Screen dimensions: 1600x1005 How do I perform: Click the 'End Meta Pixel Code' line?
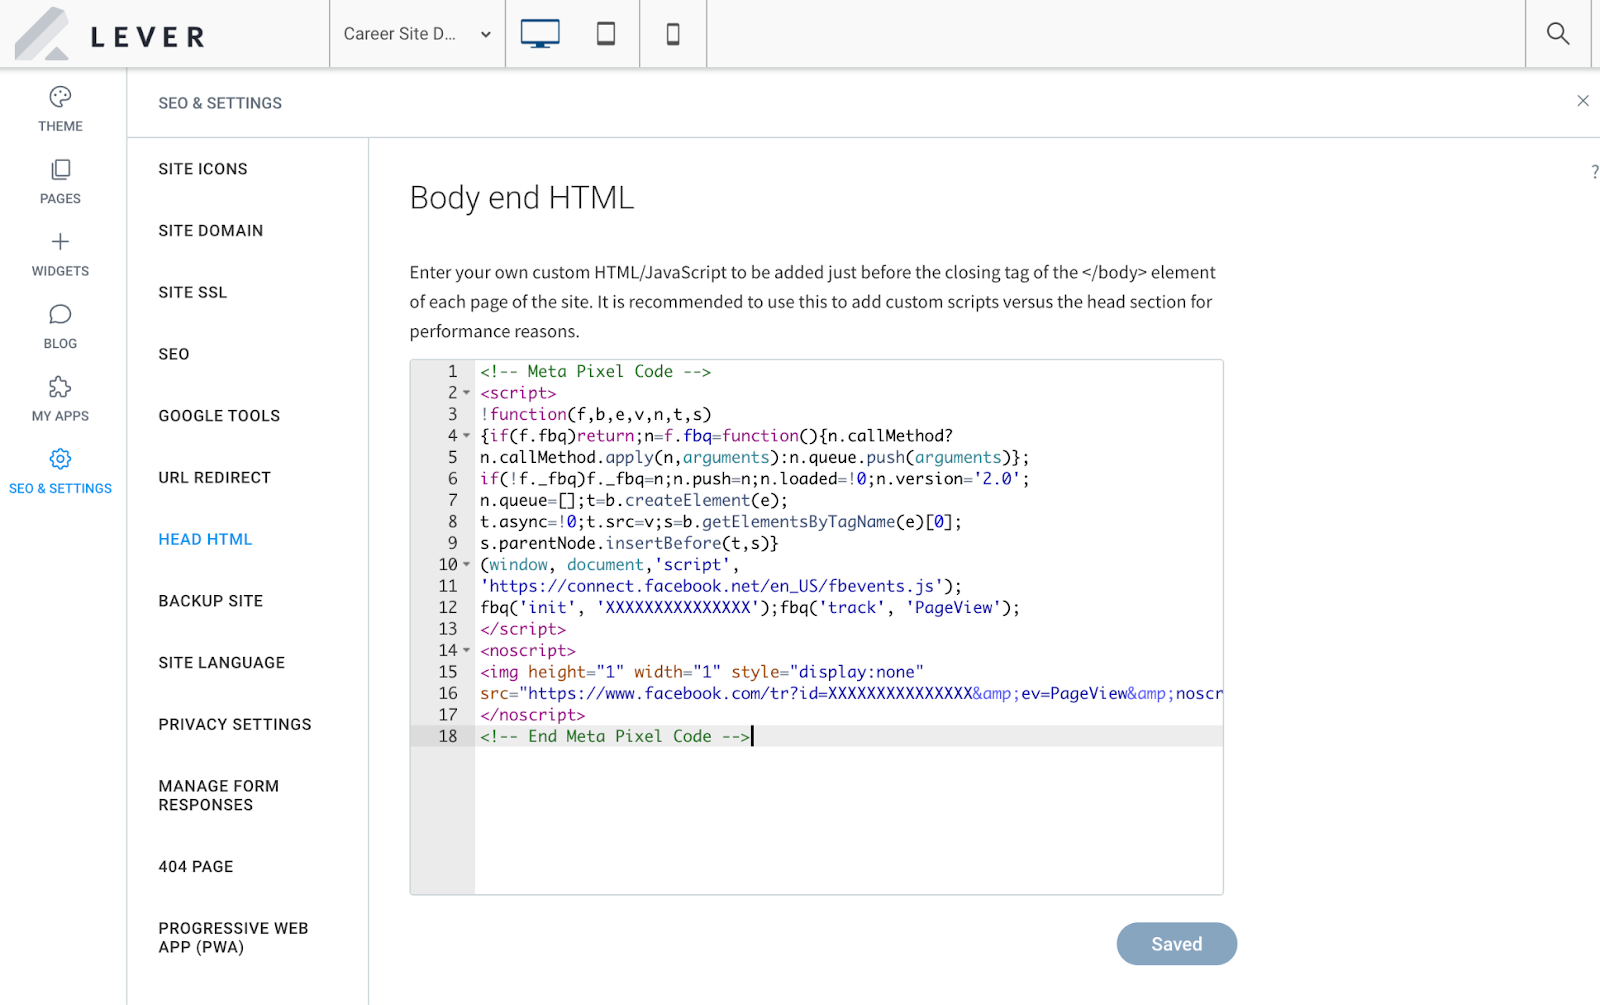click(615, 737)
